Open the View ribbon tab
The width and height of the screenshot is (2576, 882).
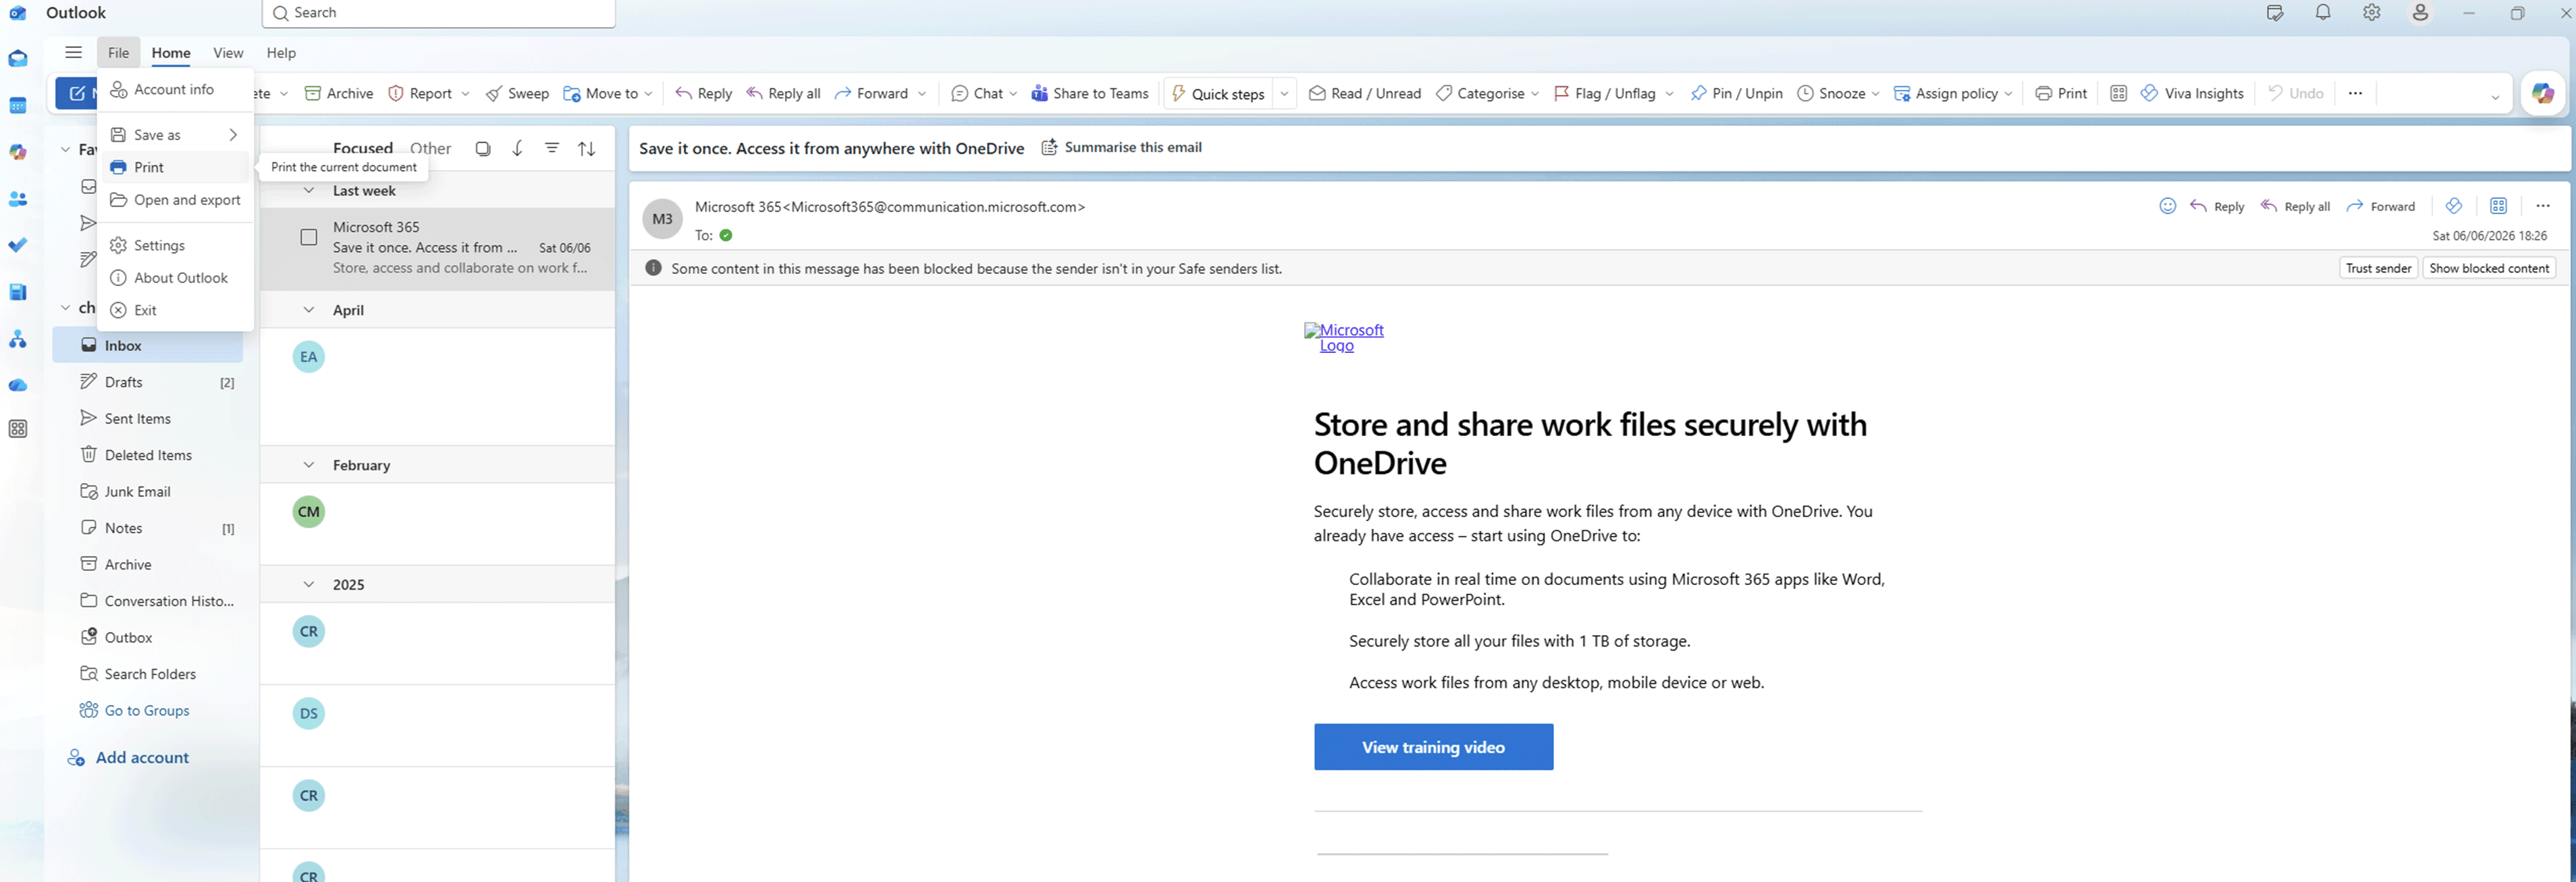pyautogui.click(x=228, y=53)
